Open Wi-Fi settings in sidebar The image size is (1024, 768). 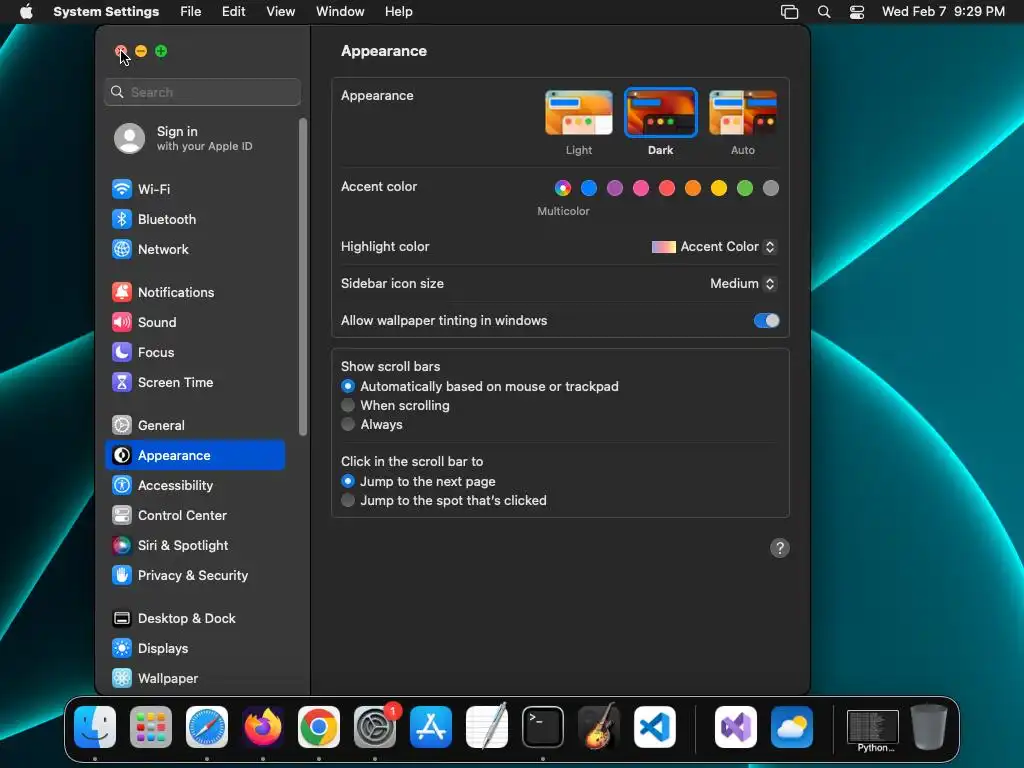[x=195, y=189]
